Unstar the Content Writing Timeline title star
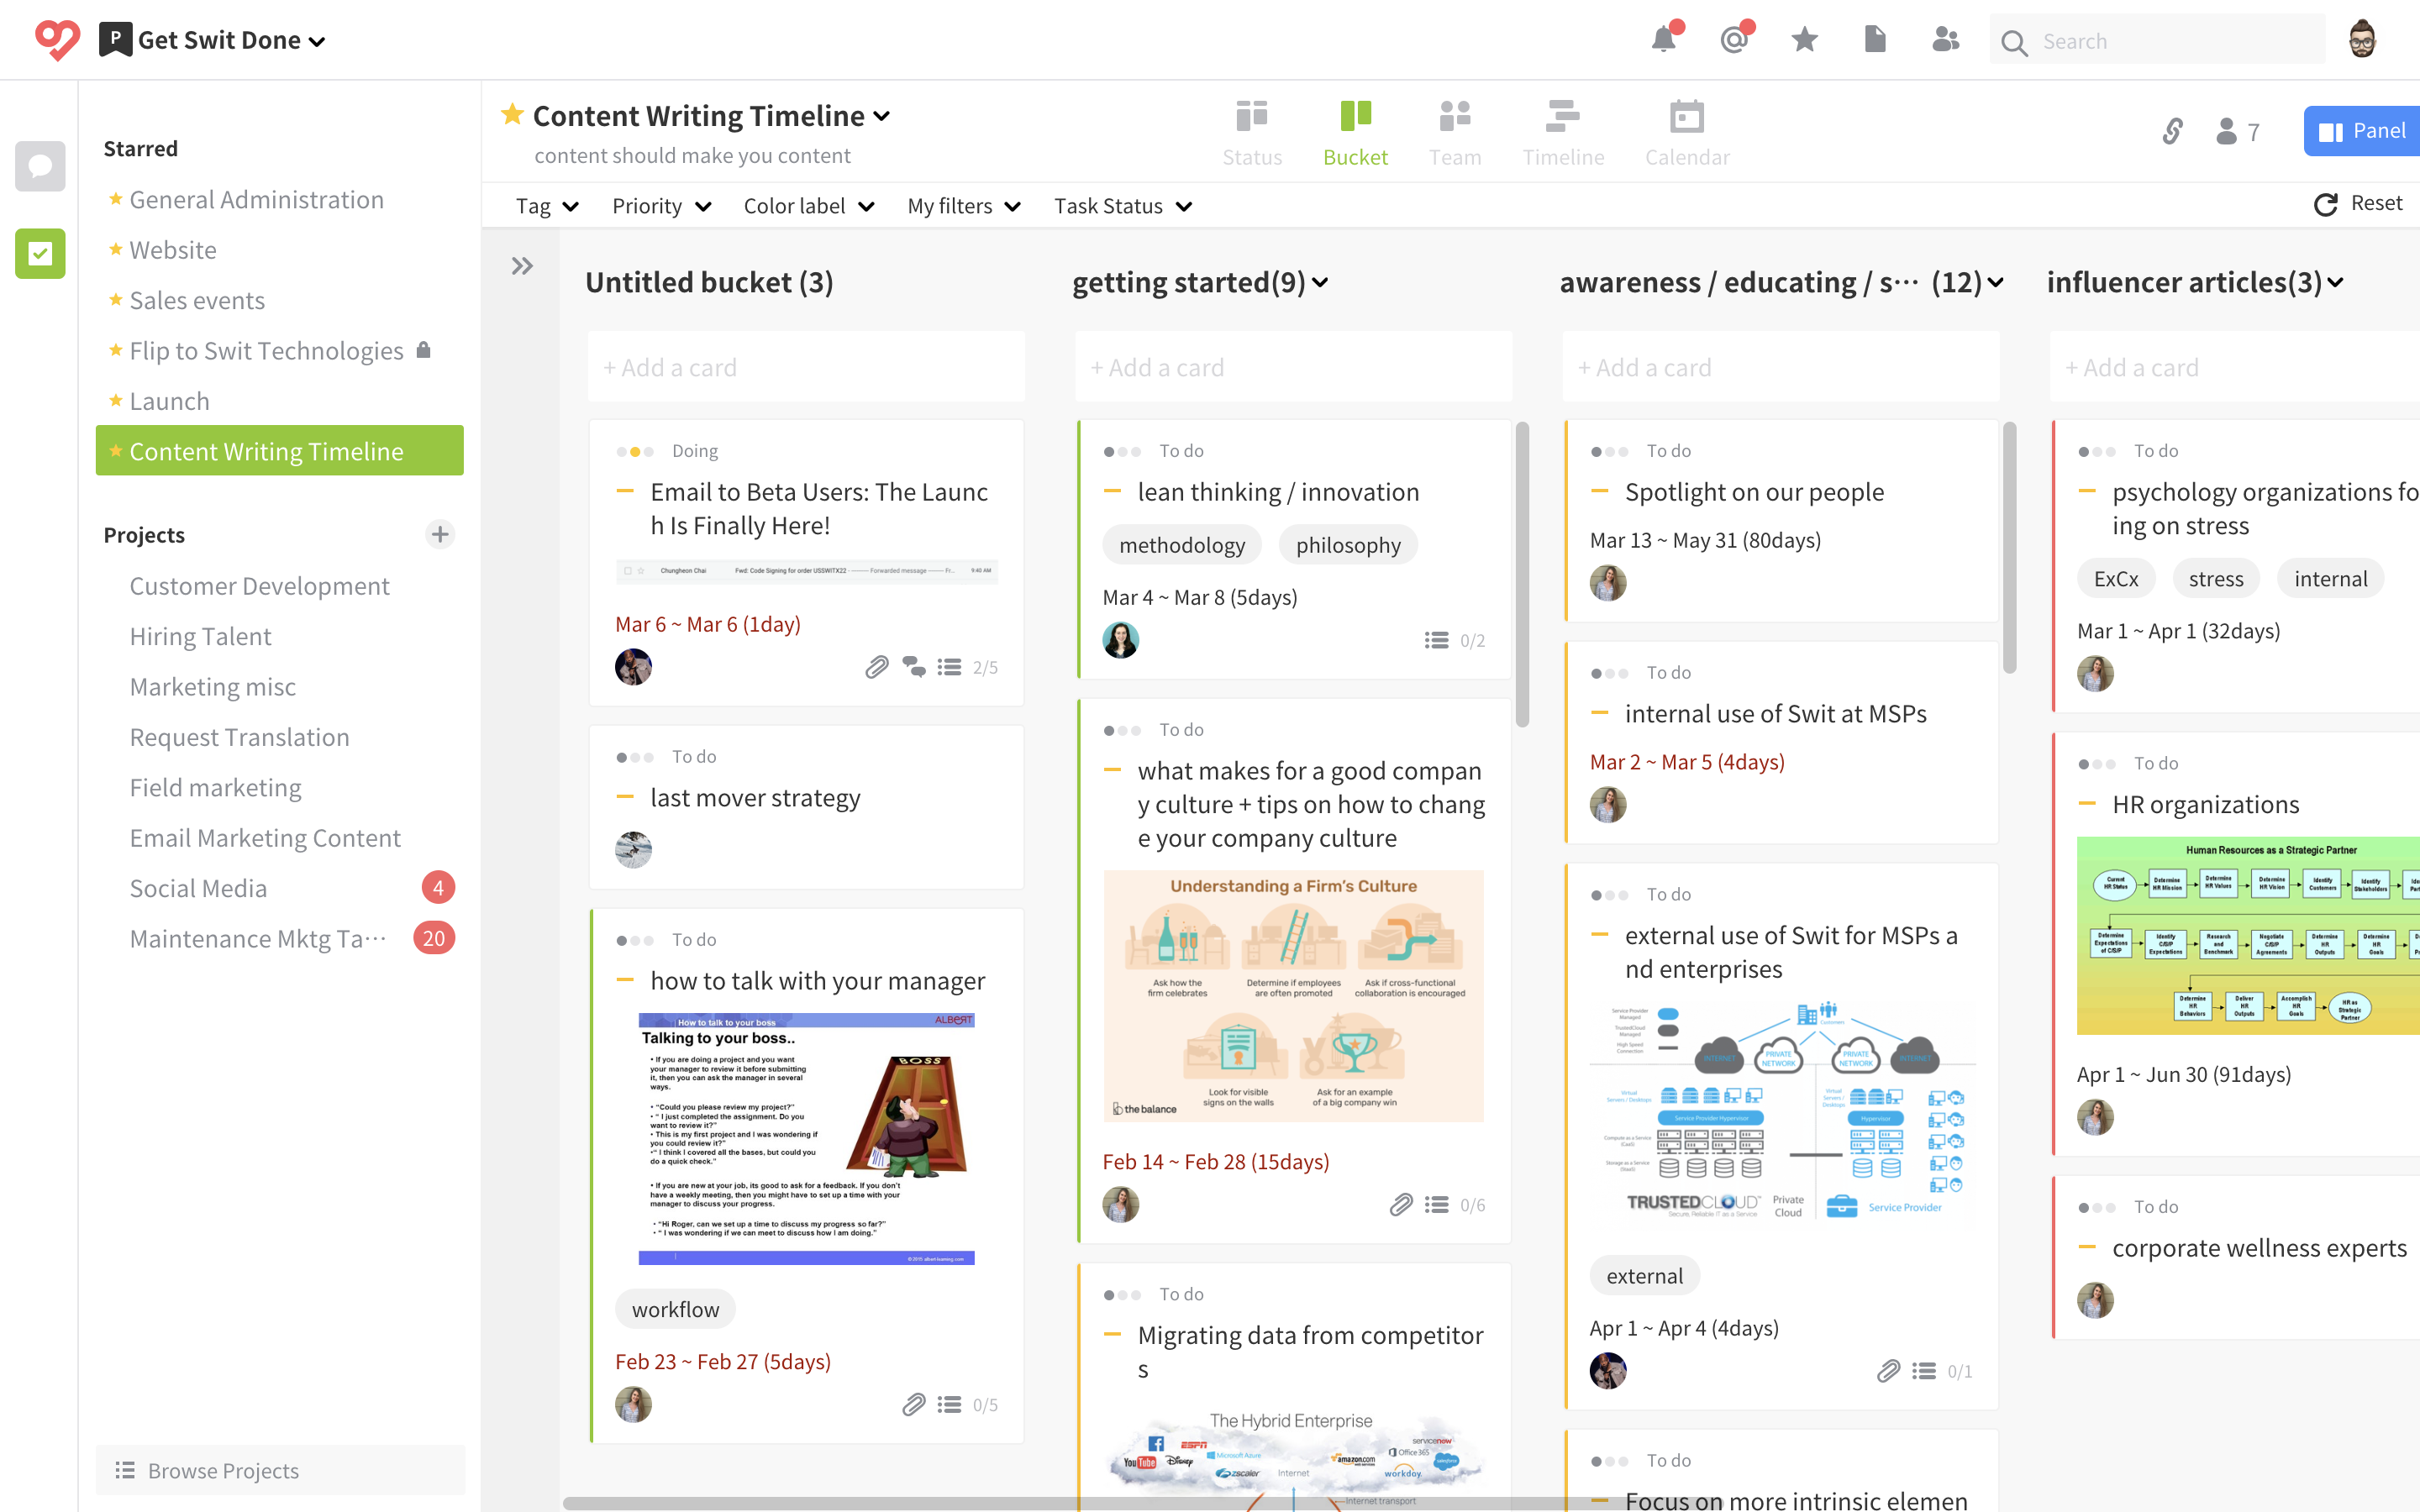Viewport: 2420px width, 1512px height. pos(512,114)
